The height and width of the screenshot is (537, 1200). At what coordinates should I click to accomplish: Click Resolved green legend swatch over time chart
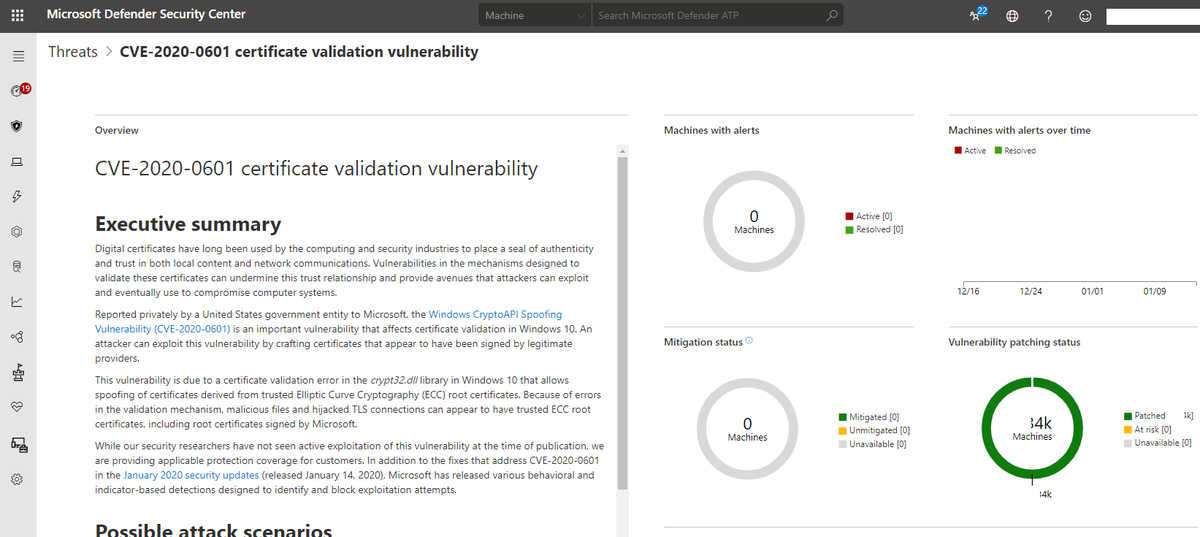pyautogui.click(x=998, y=151)
